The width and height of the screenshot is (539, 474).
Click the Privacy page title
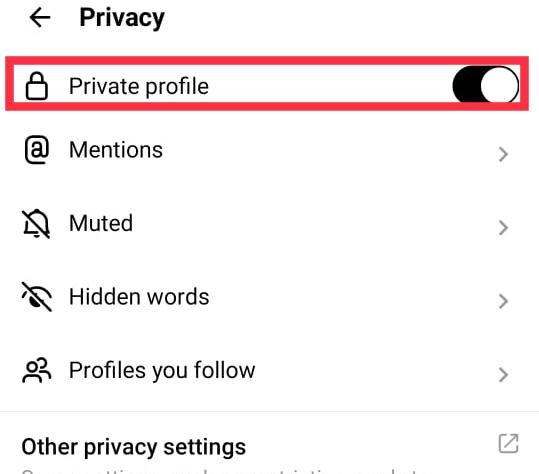point(122,18)
